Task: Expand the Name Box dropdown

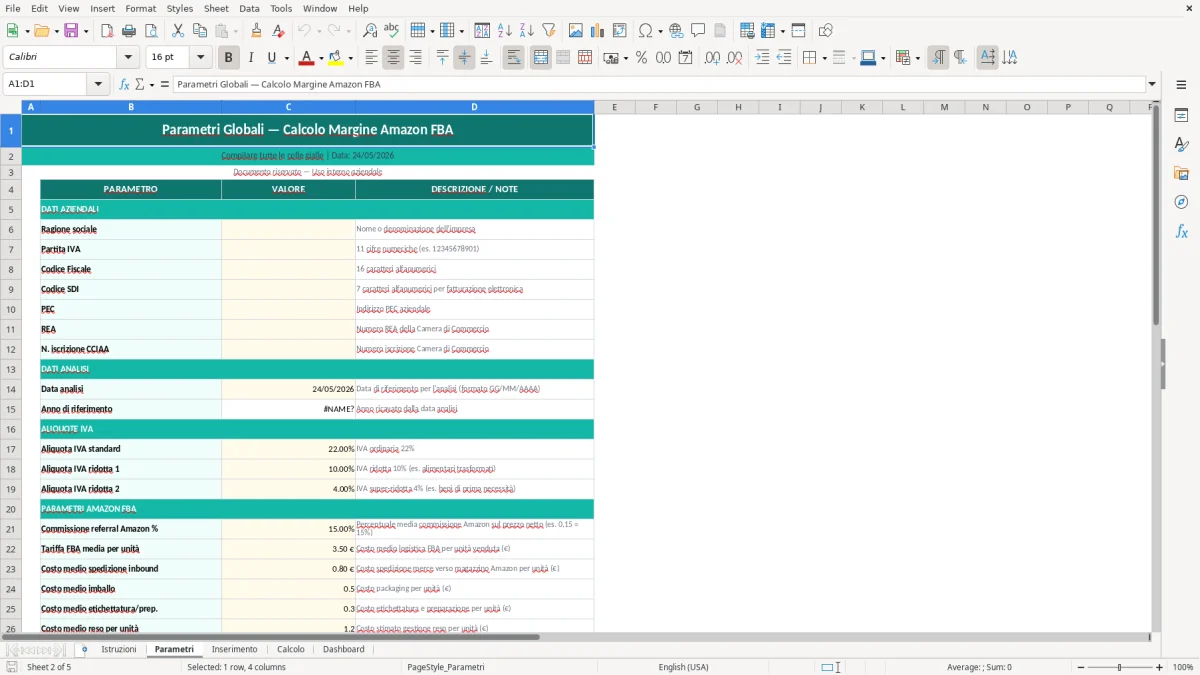Action: [x=99, y=84]
